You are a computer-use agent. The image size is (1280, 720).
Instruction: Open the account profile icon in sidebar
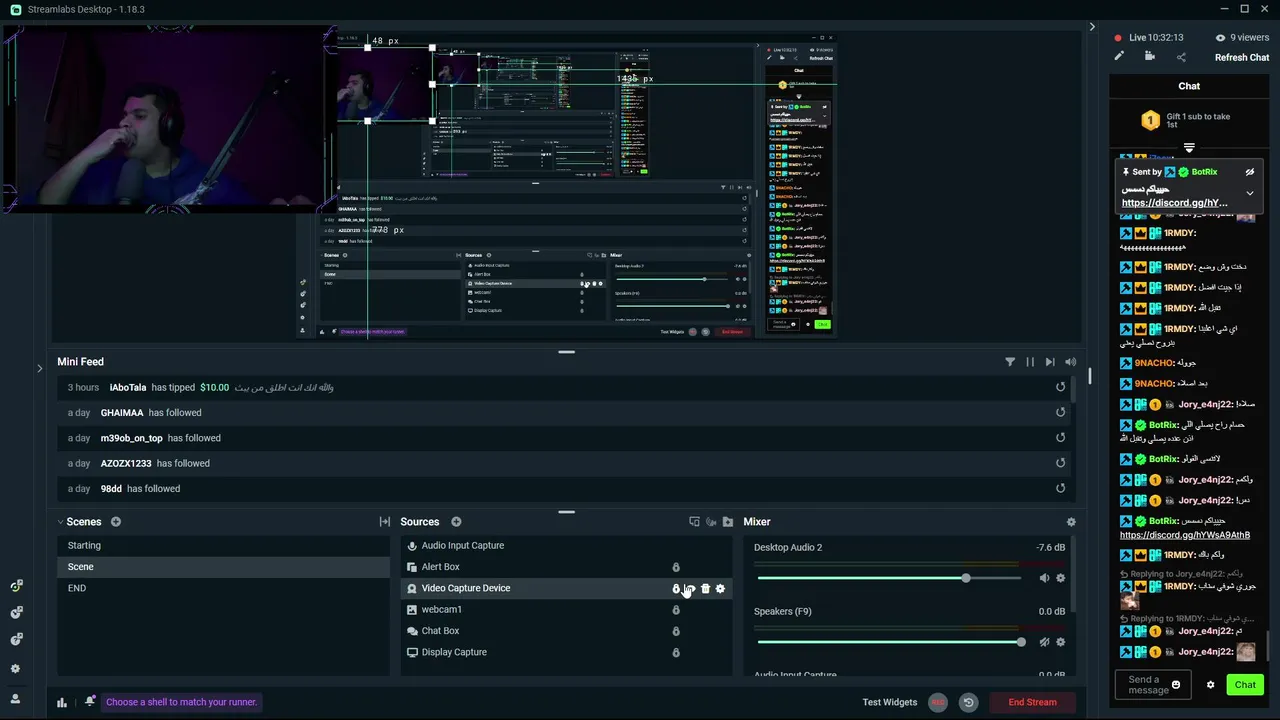(x=15, y=699)
